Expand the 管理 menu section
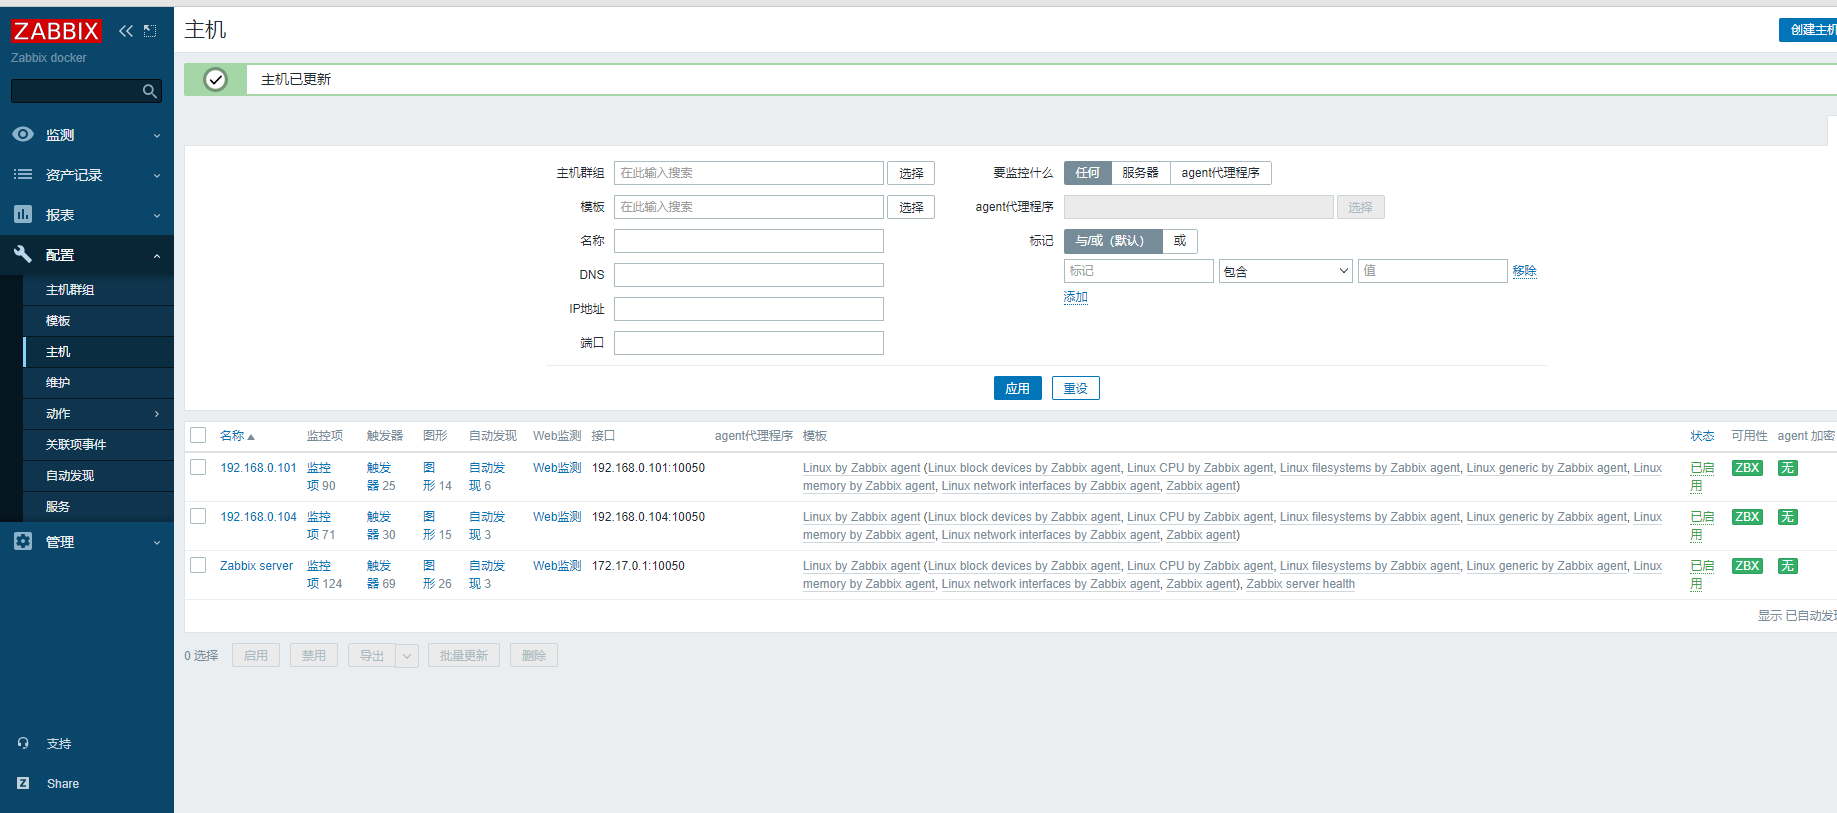Viewport: 1837px width, 813px height. click(x=157, y=542)
